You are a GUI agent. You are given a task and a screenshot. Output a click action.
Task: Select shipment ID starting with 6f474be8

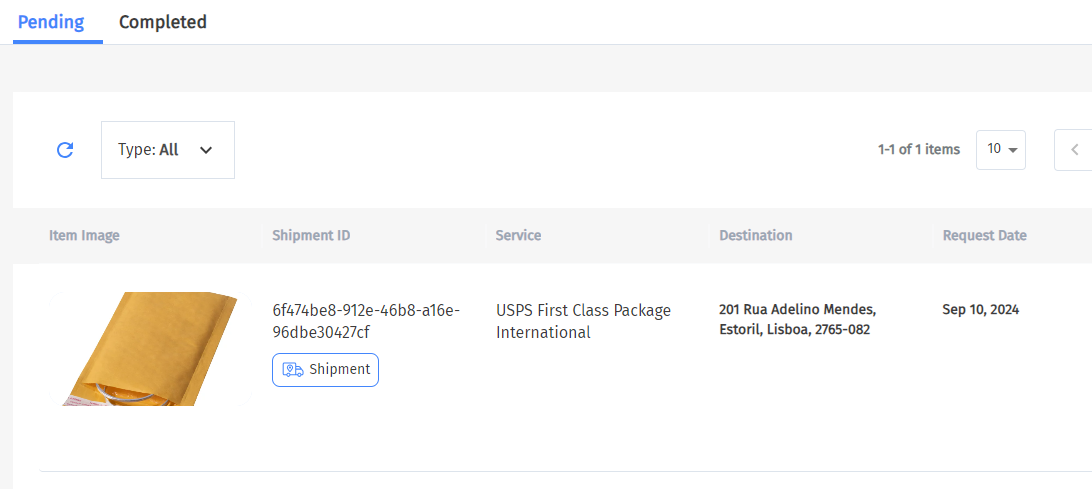[366, 321]
